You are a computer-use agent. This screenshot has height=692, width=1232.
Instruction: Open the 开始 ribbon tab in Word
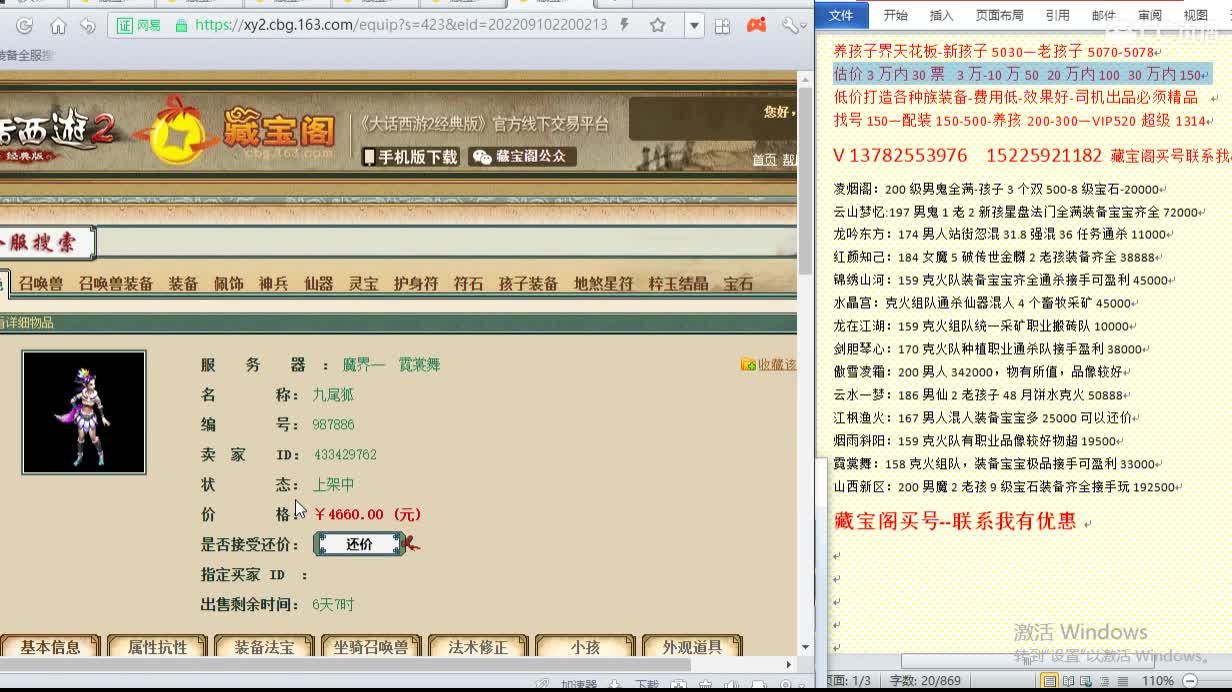point(895,15)
